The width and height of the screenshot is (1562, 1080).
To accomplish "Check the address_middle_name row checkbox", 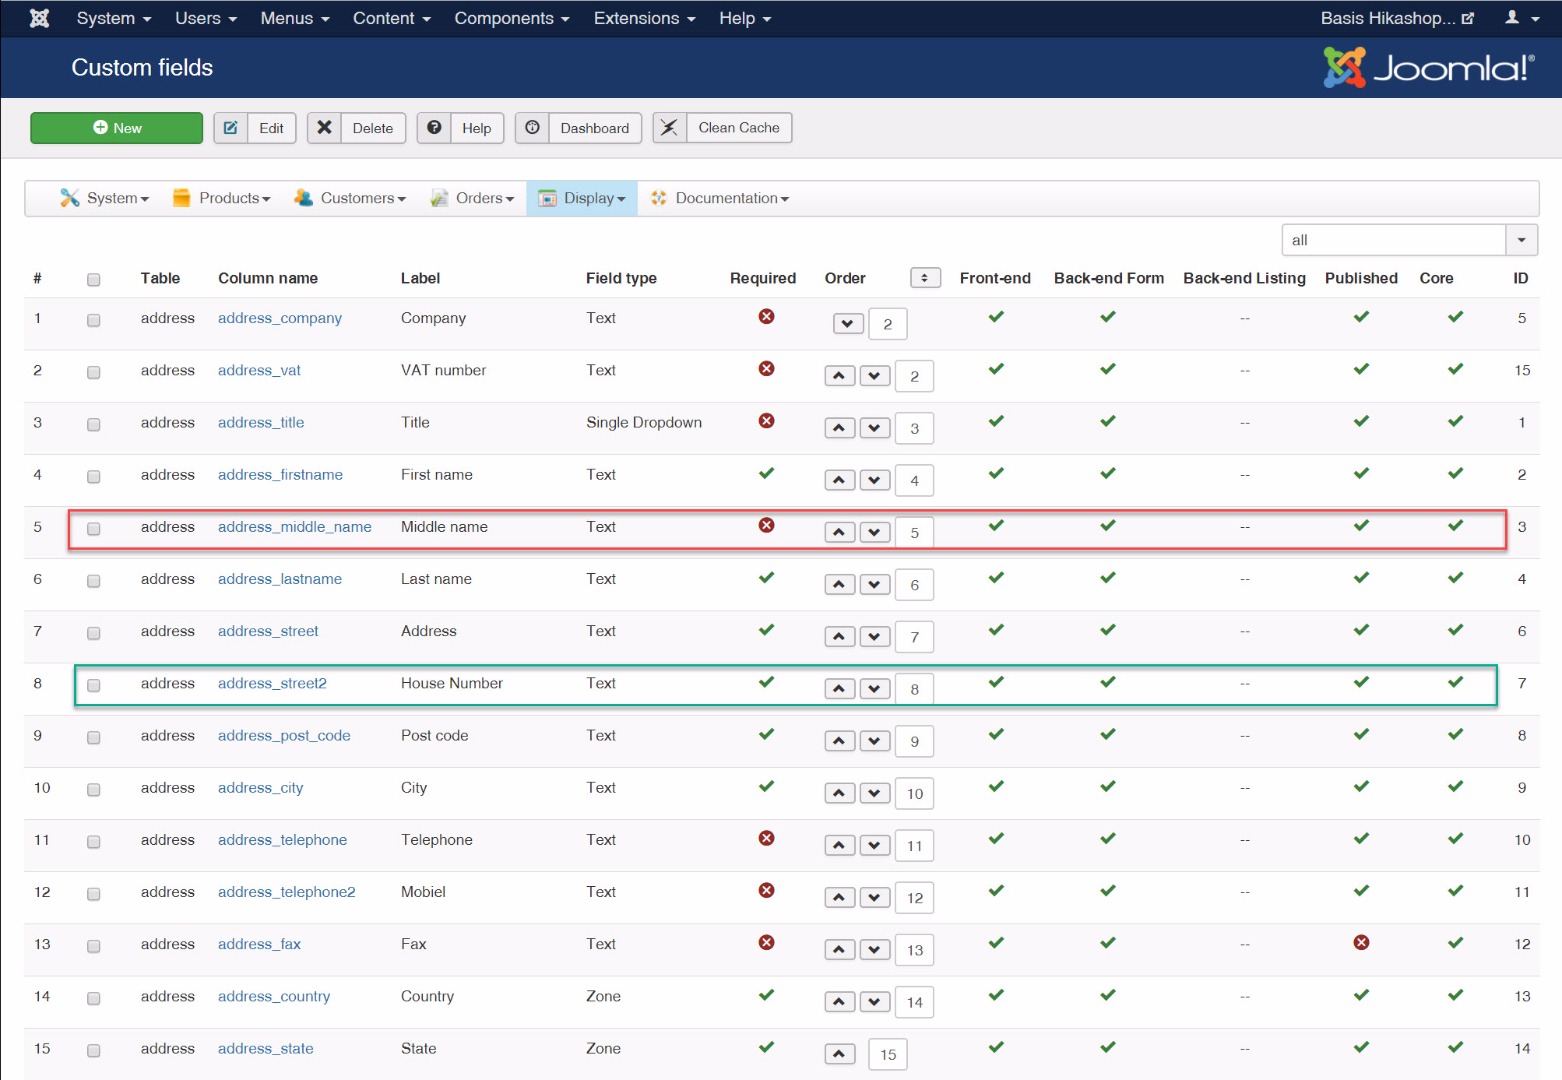I will tap(94, 528).
